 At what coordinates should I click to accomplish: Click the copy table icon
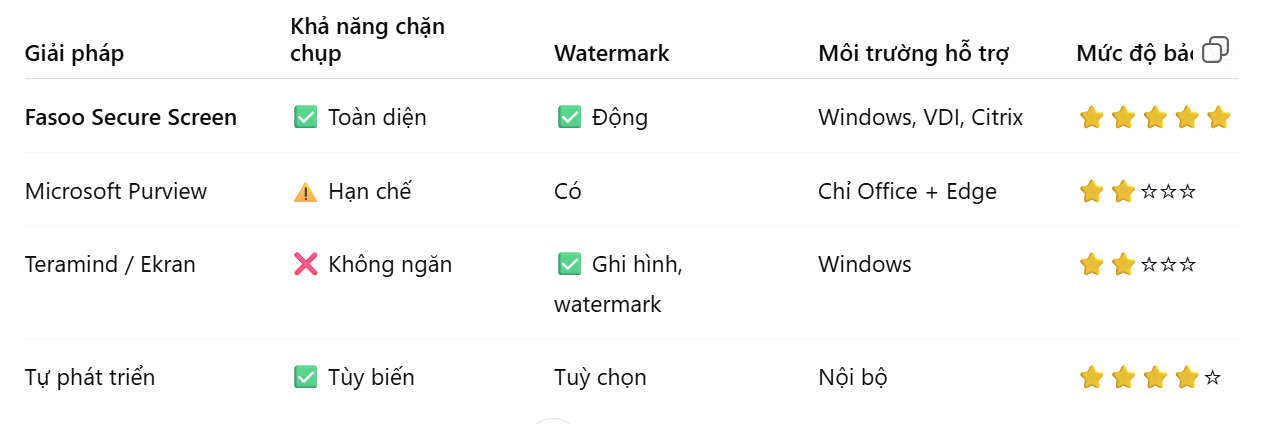1215,50
